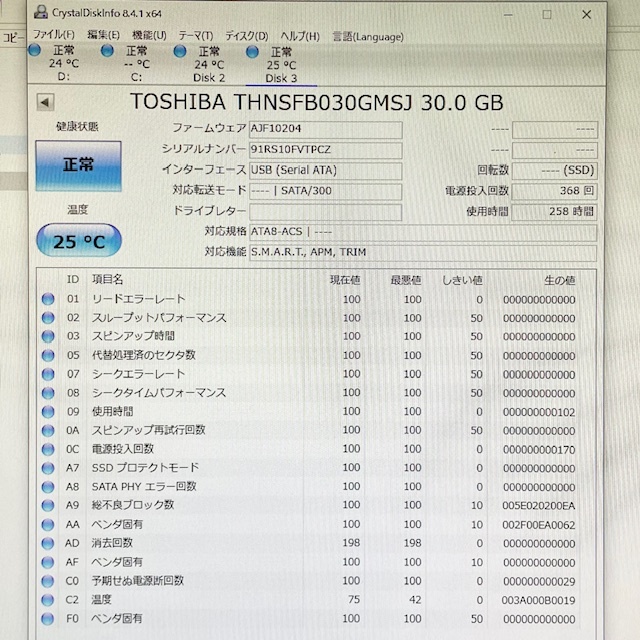Click status orb of attribute 03 スピンアップ時間
Image resolution: width=640 pixels, height=640 pixels.
coord(48,336)
